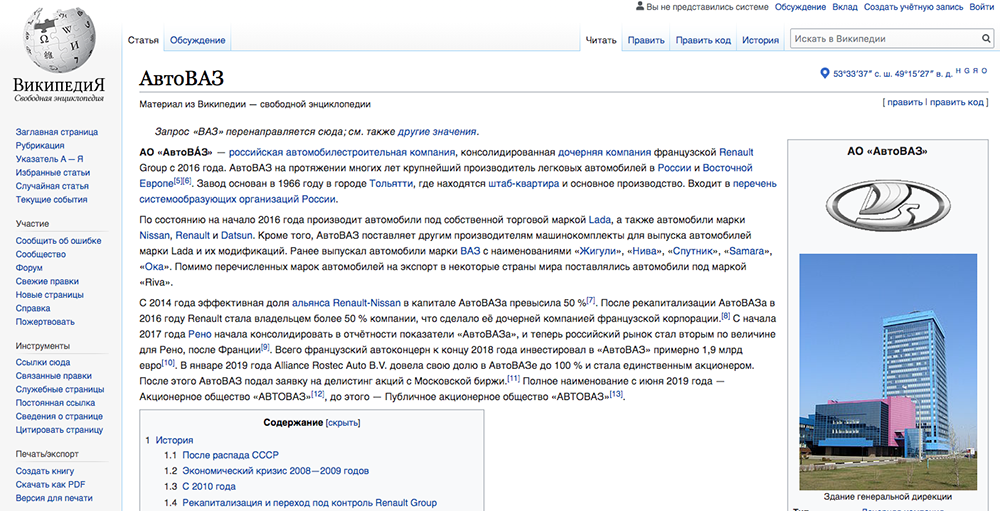Click the user icon beside login notice
The width and height of the screenshot is (1000, 511).
pyautogui.click(x=639, y=7)
